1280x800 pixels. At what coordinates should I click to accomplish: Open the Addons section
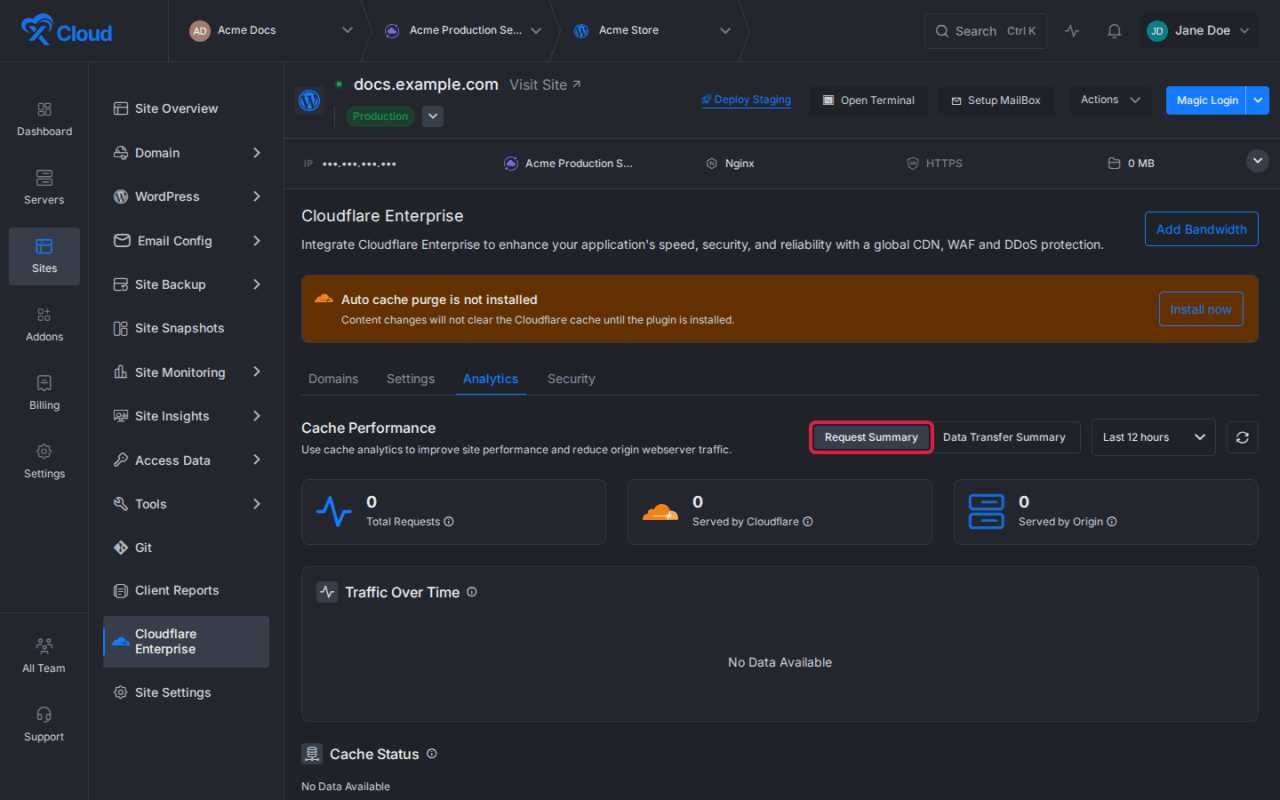(x=44, y=324)
